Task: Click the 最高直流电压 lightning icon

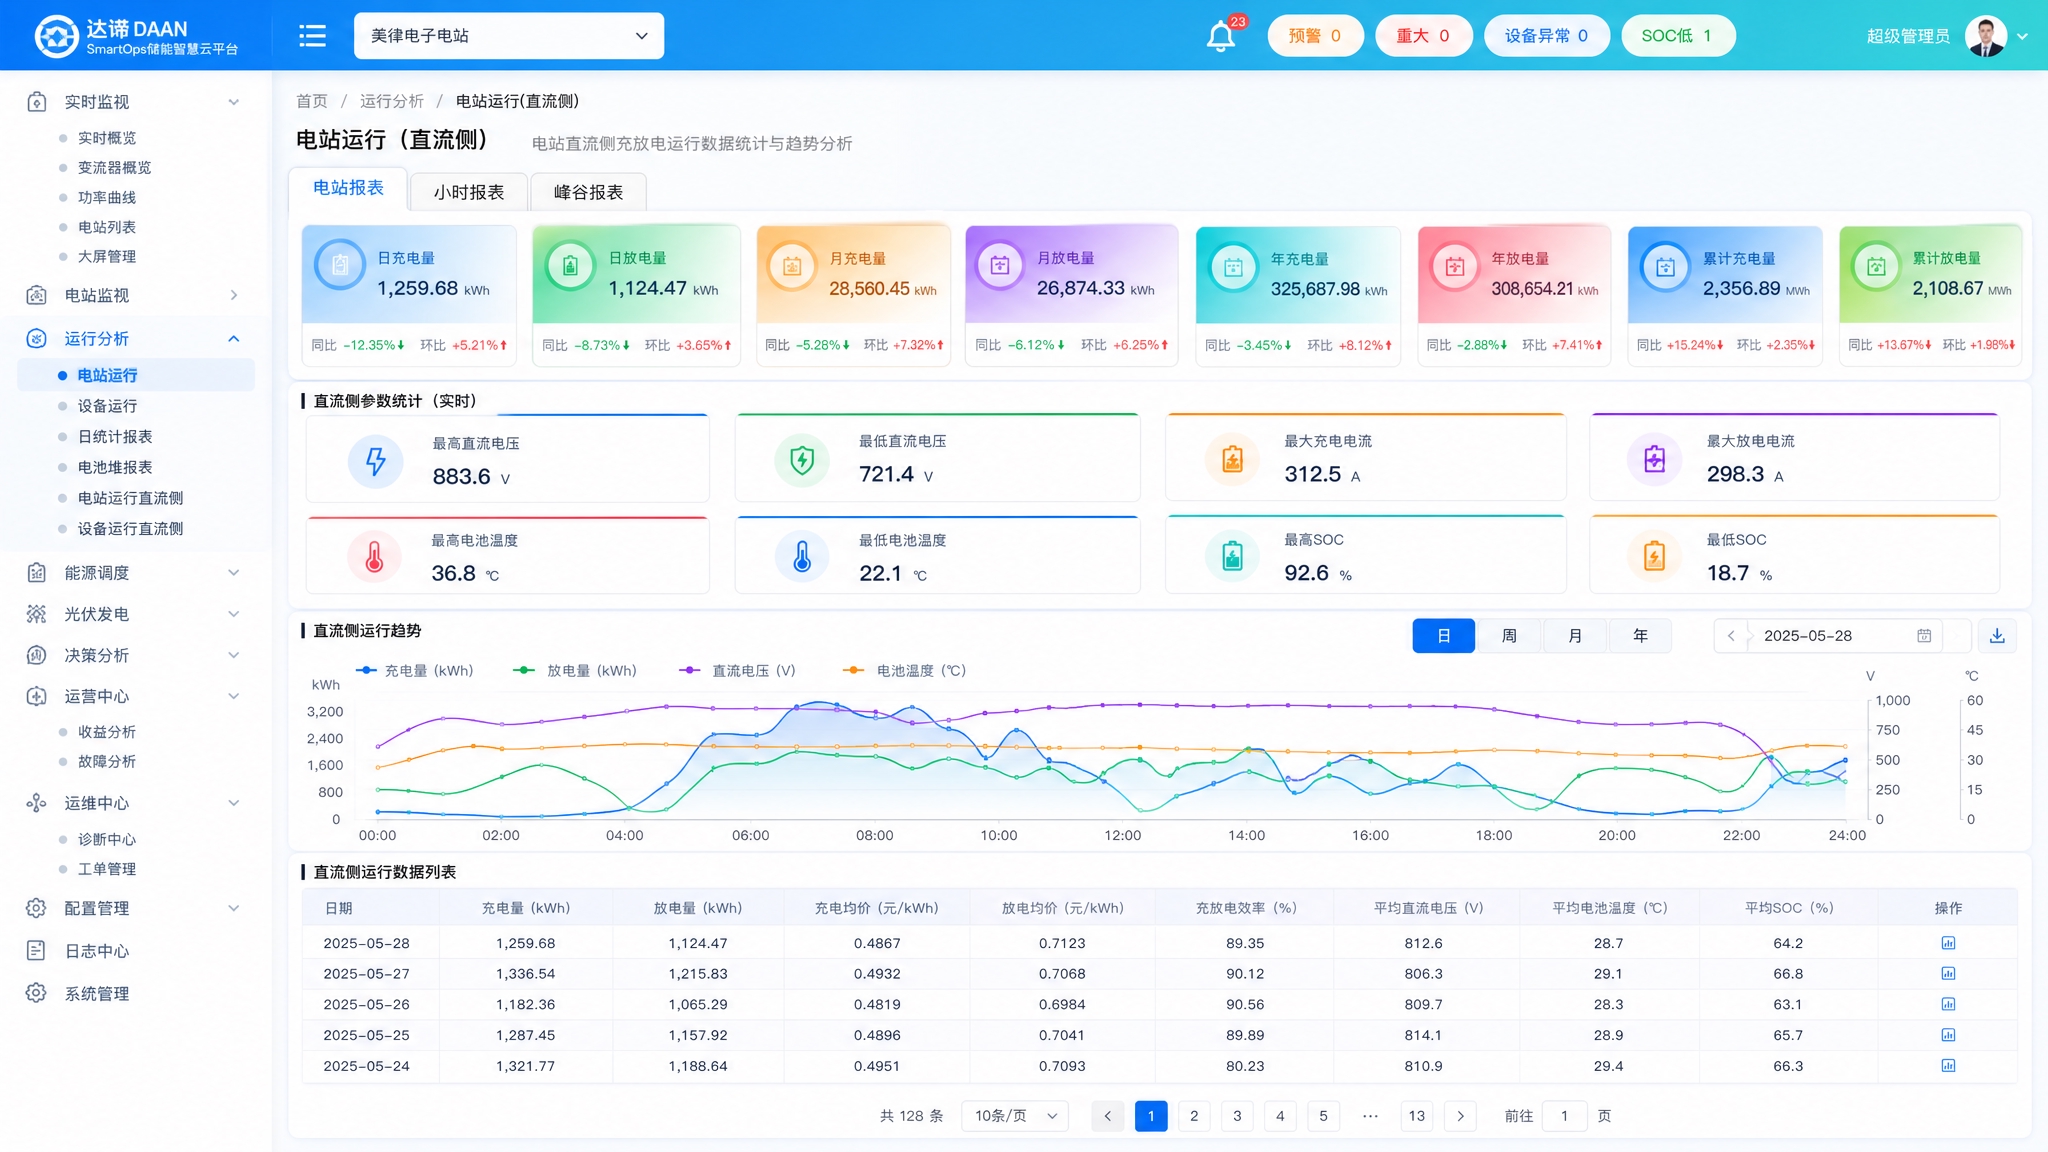Action: tap(375, 461)
